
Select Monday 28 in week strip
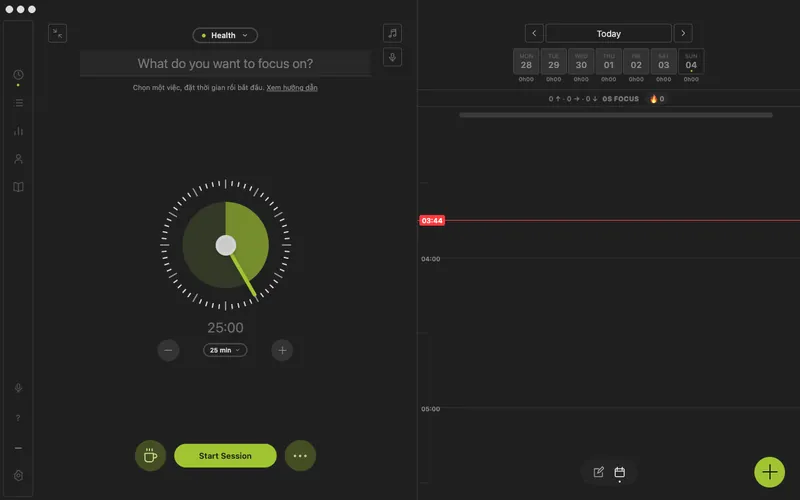[x=526, y=62]
